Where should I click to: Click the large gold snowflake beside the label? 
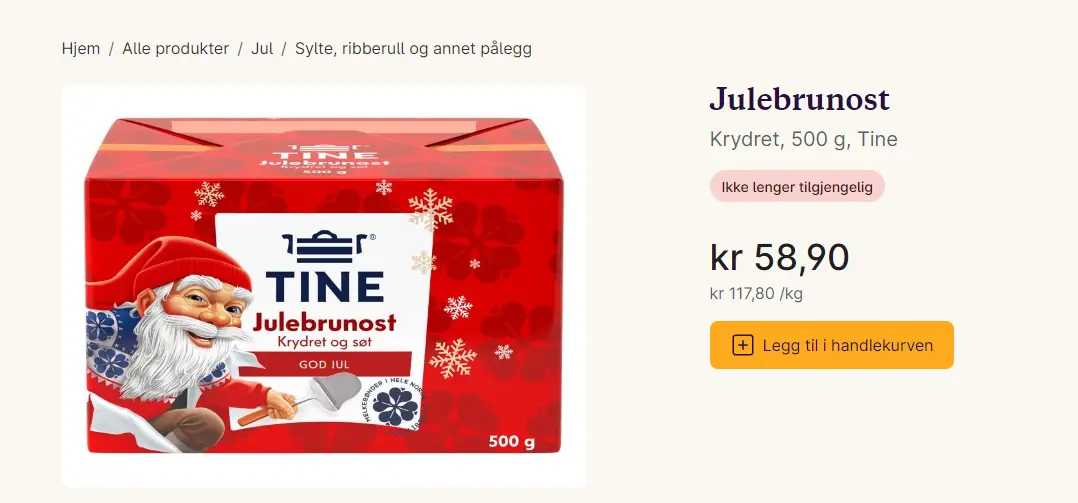coord(431,209)
